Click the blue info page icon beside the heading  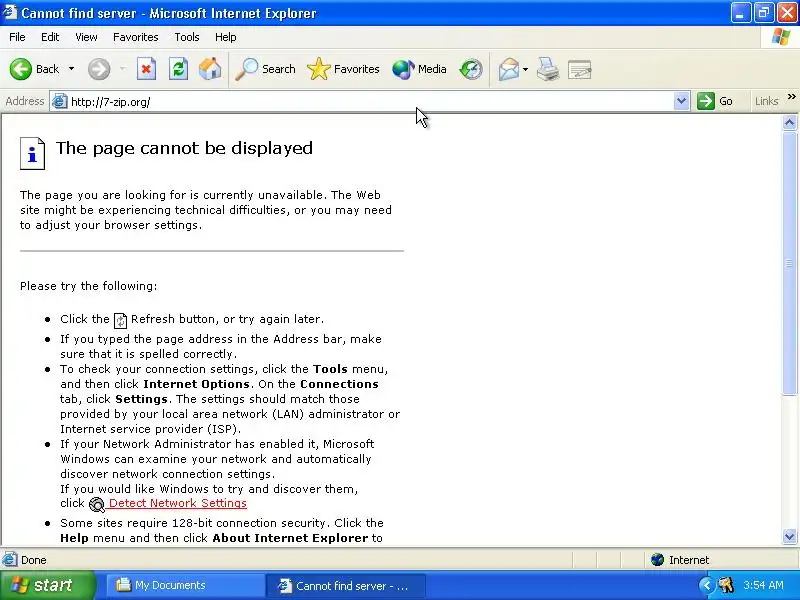(x=33, y=154)
